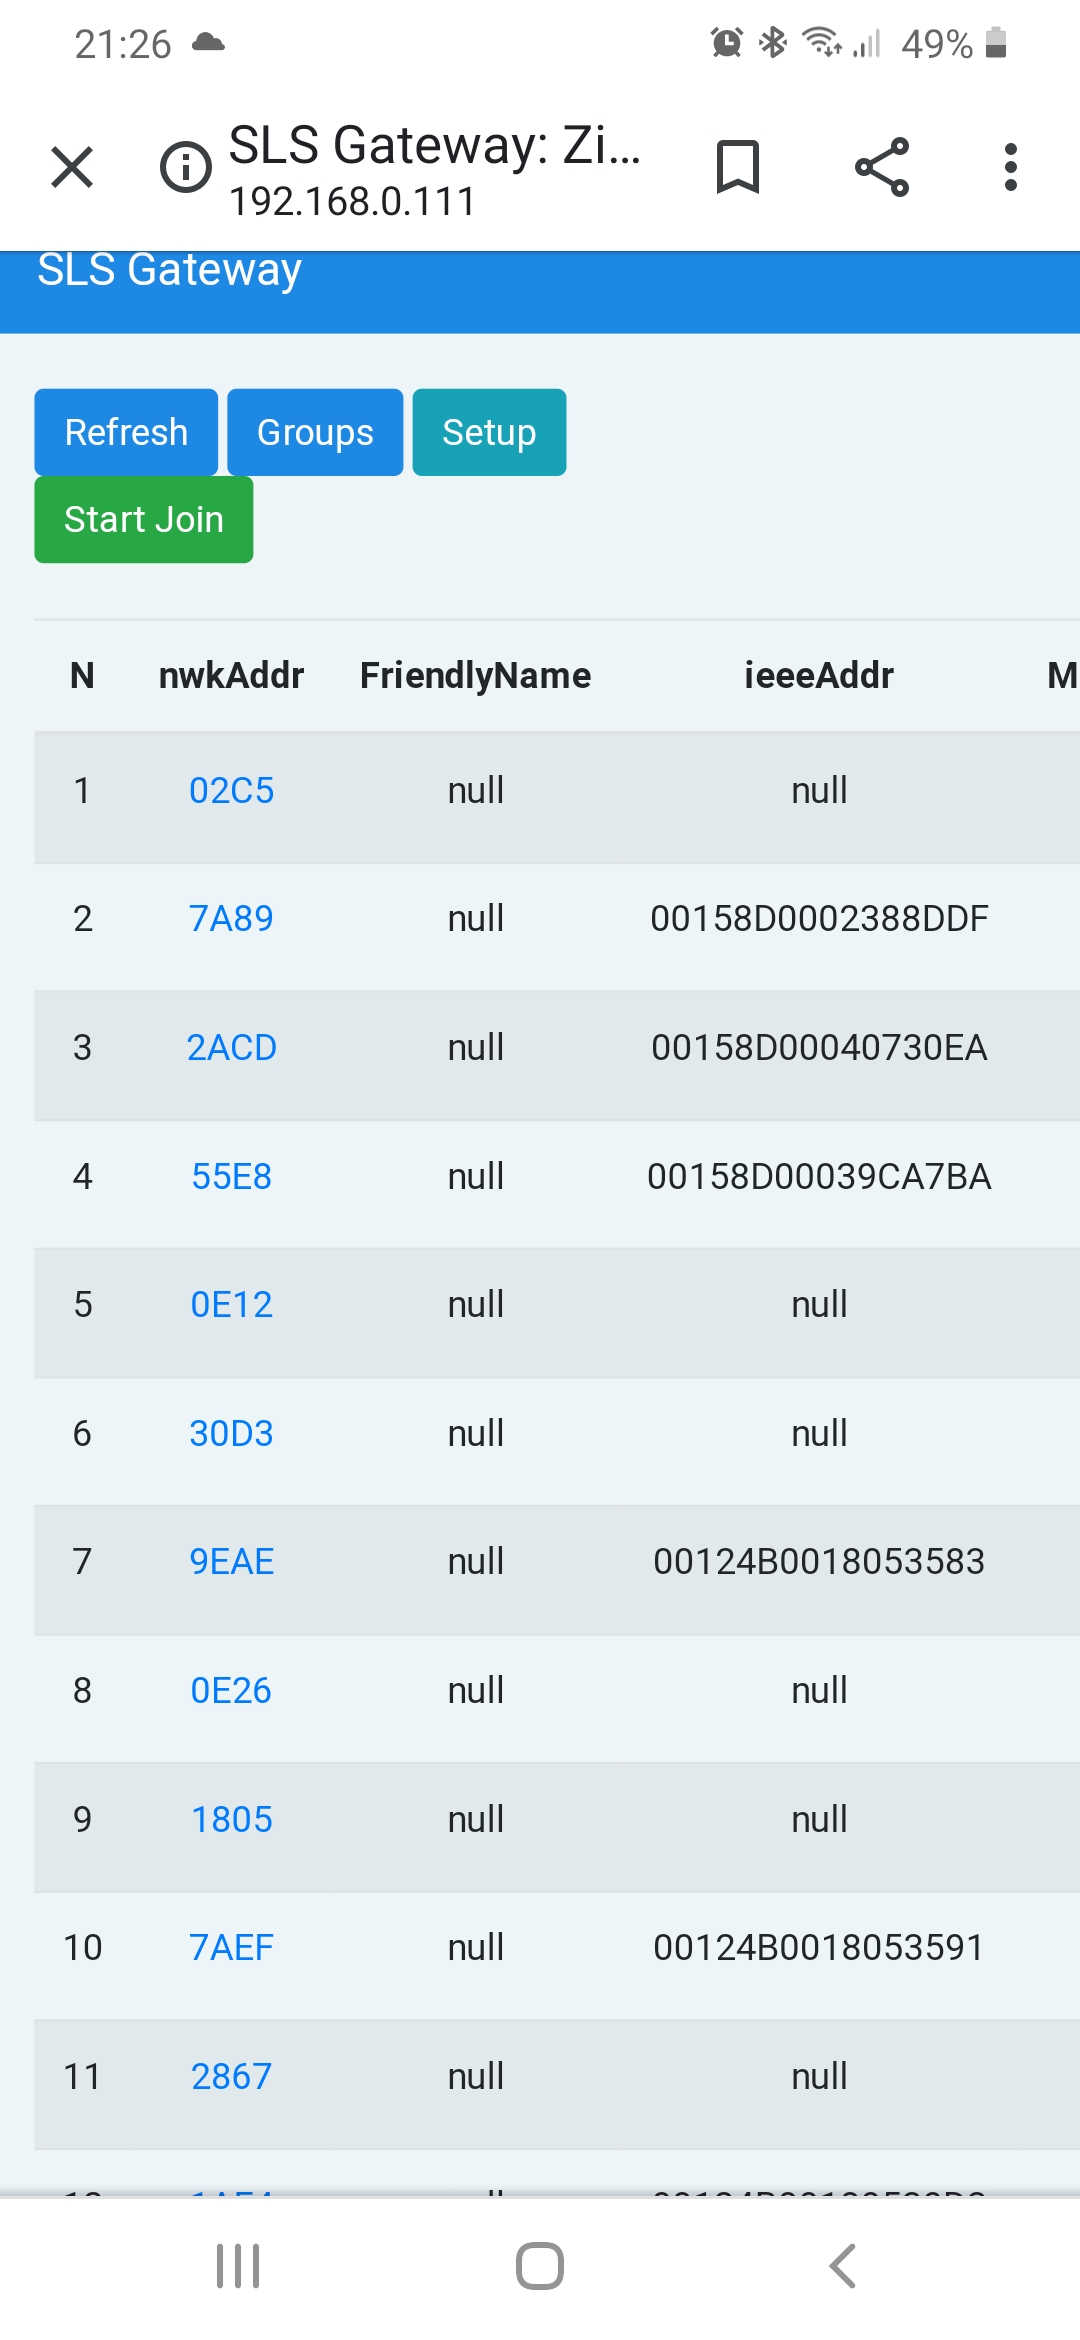Start Zigbee device joining
Viewport: 1080px width, 2340px height.
[143, 519]
